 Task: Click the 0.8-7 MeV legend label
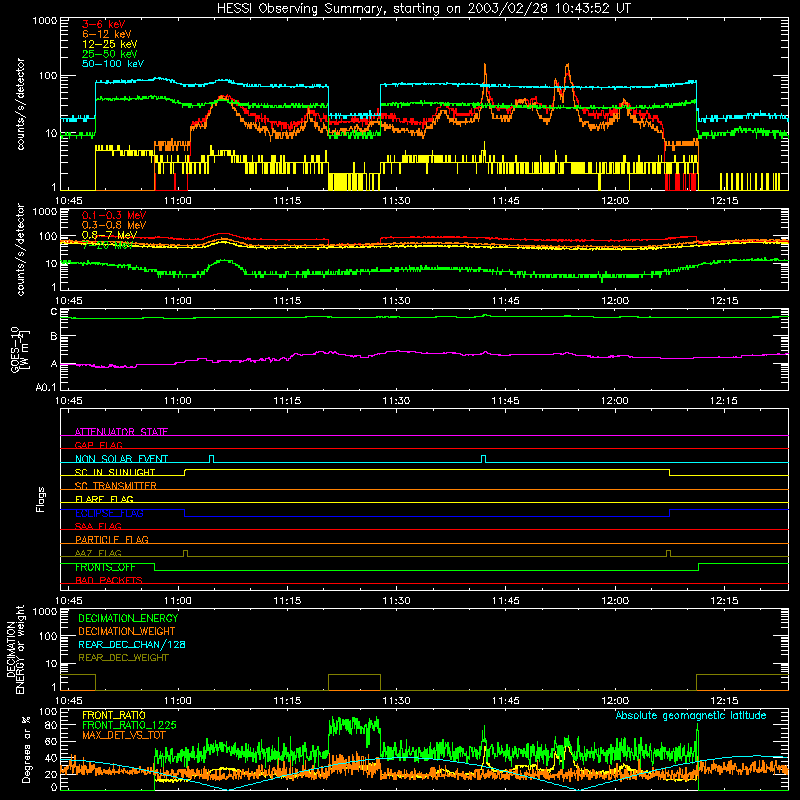point(110,235)
